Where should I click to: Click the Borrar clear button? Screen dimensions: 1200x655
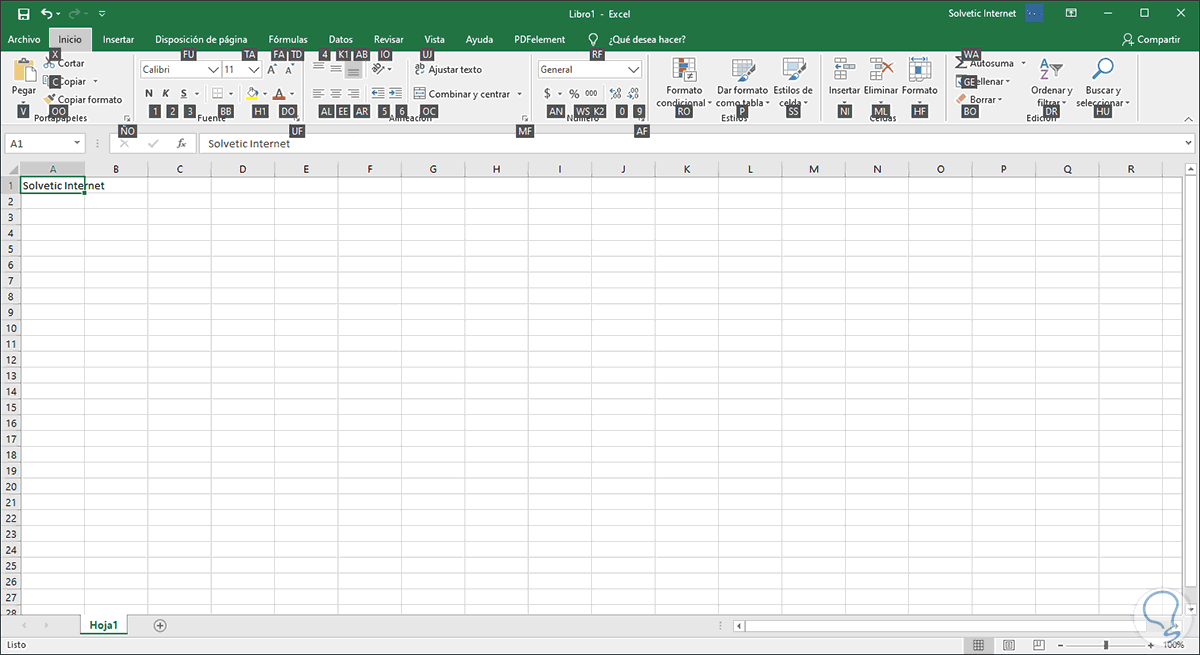pos(981,99)
